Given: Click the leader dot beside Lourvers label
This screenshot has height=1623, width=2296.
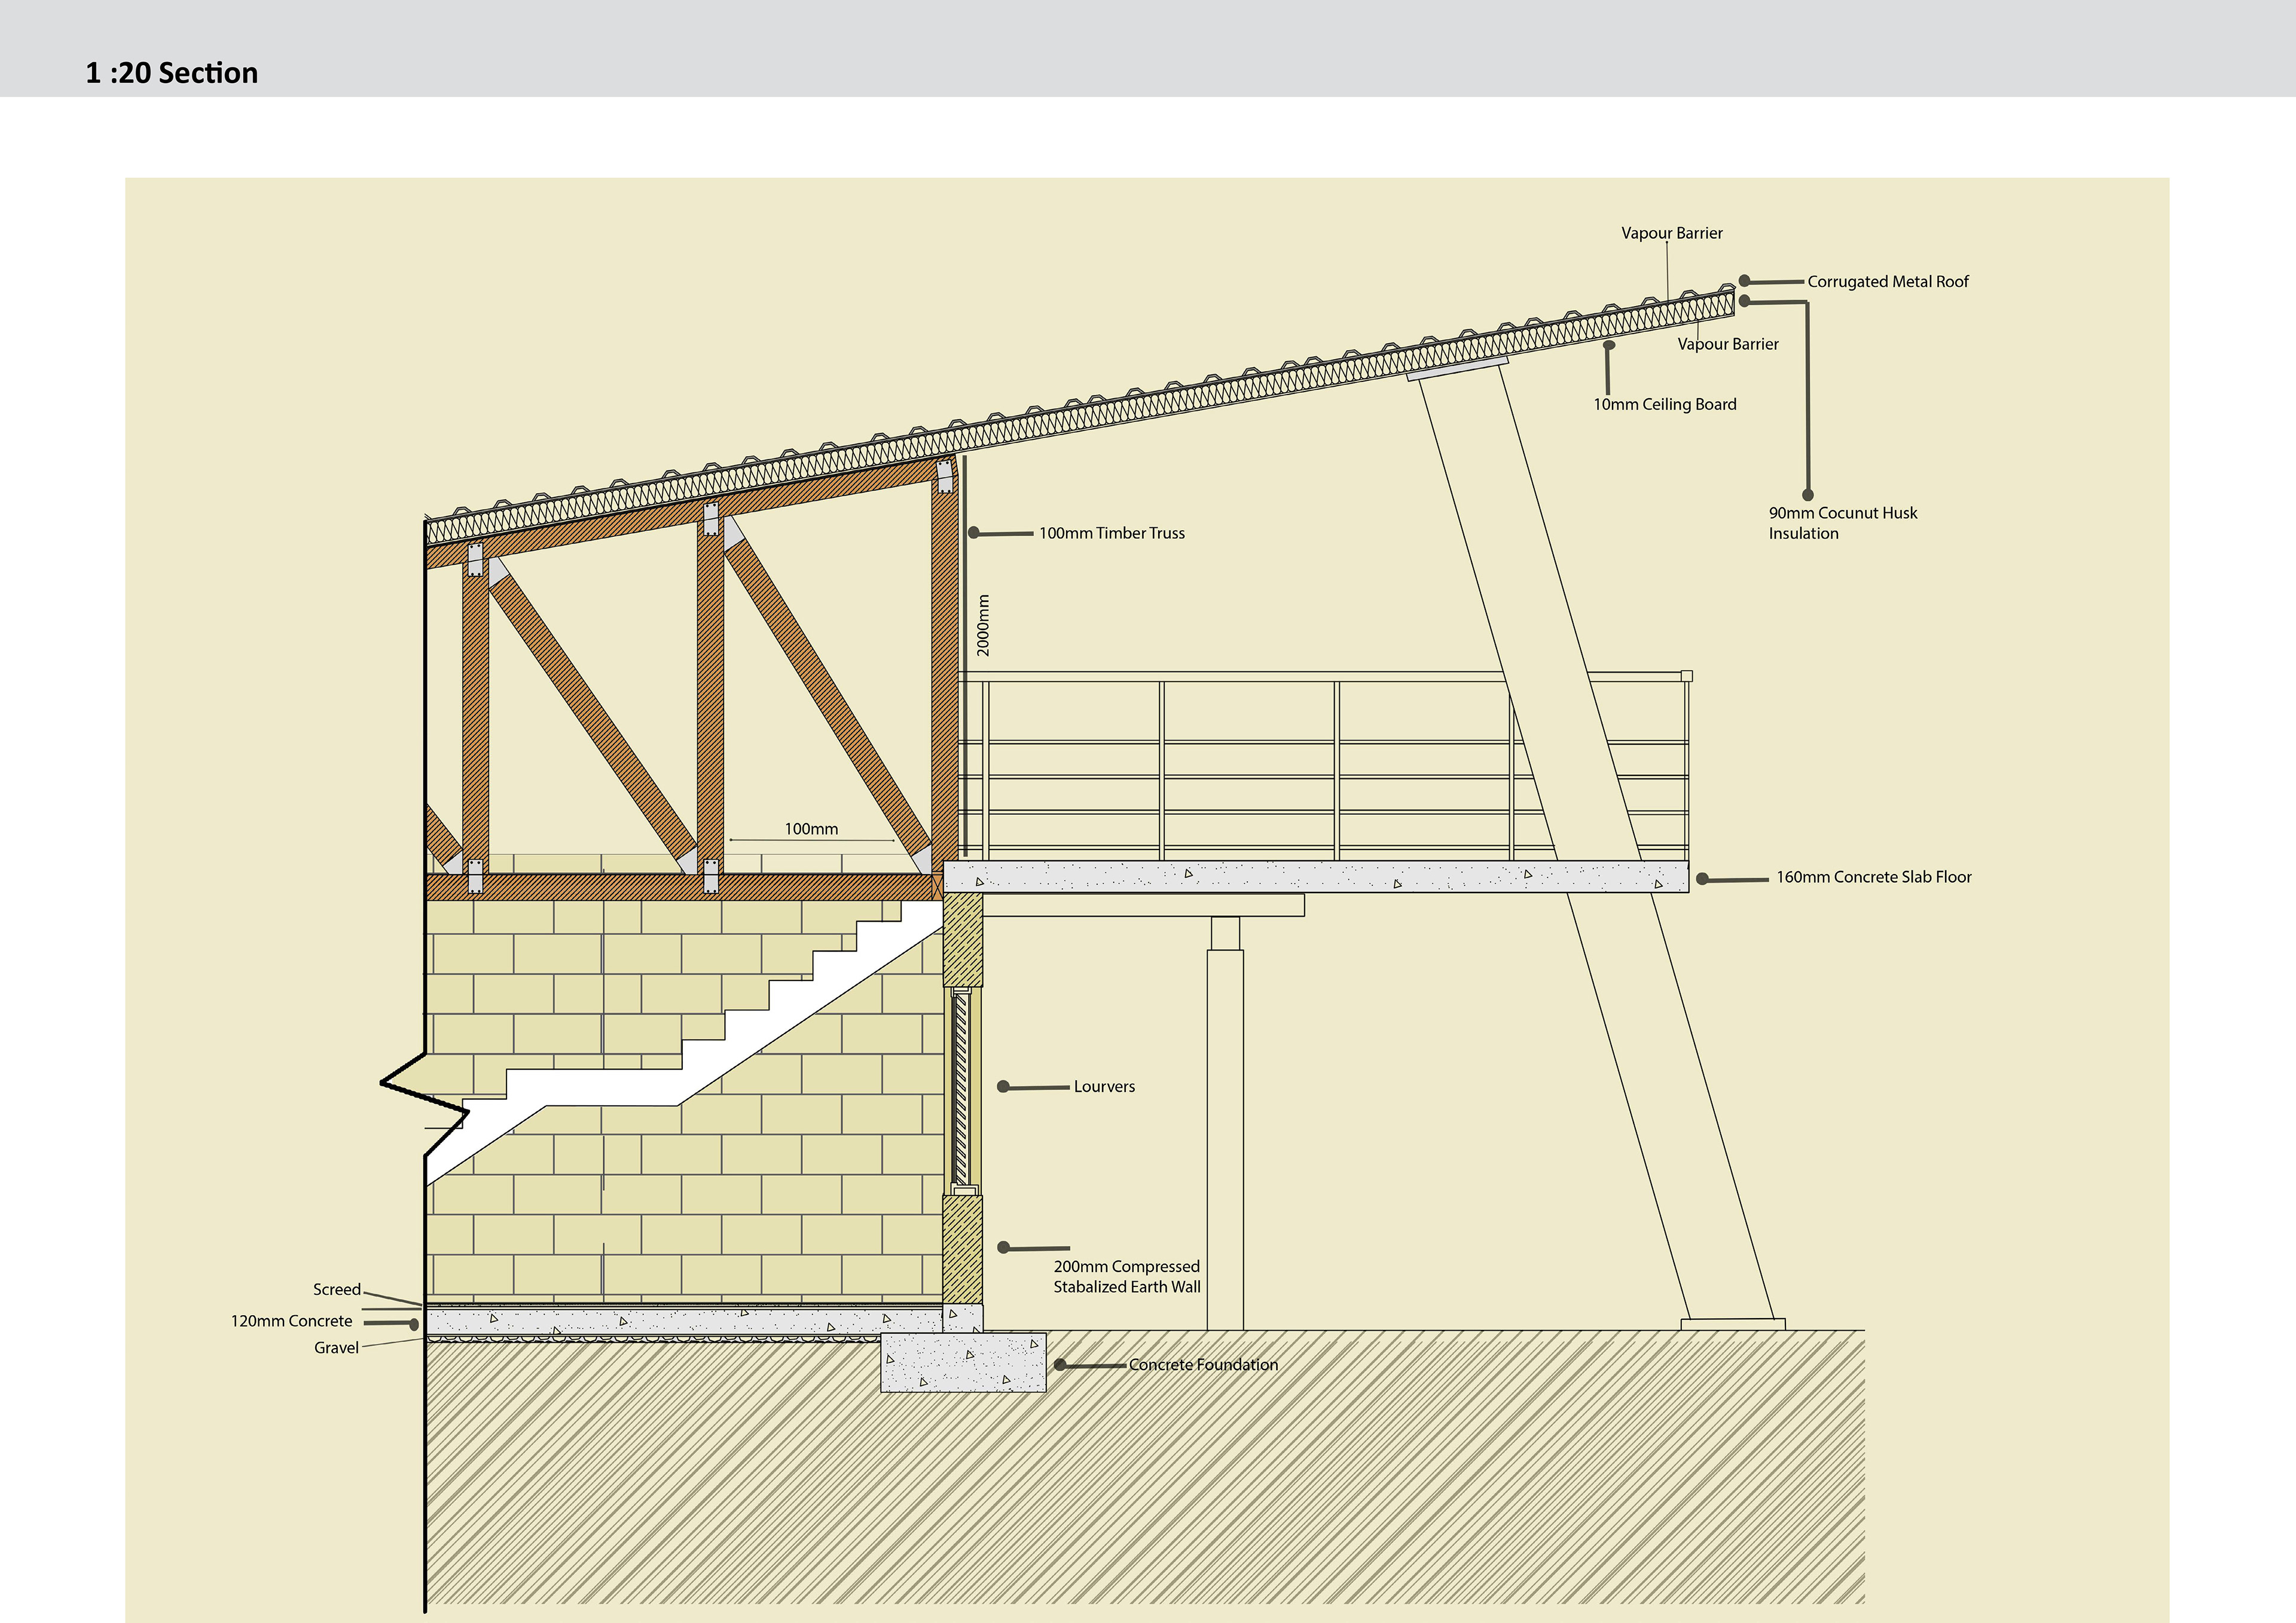Looking at the screenshot, I should [x=1003, y=1087].
